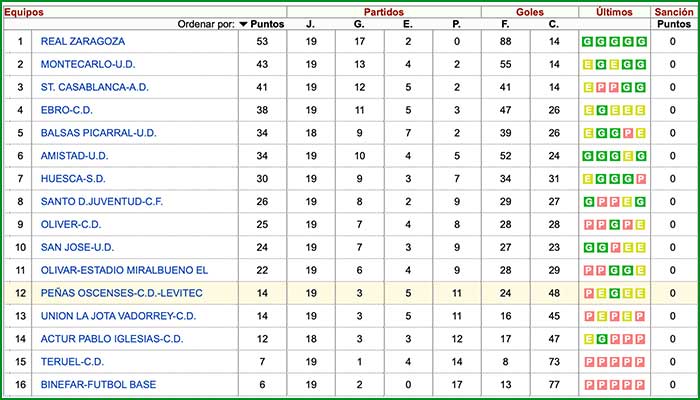Sort by the F. goals column header
Screen dimensions: 700x400
[506, 24]
